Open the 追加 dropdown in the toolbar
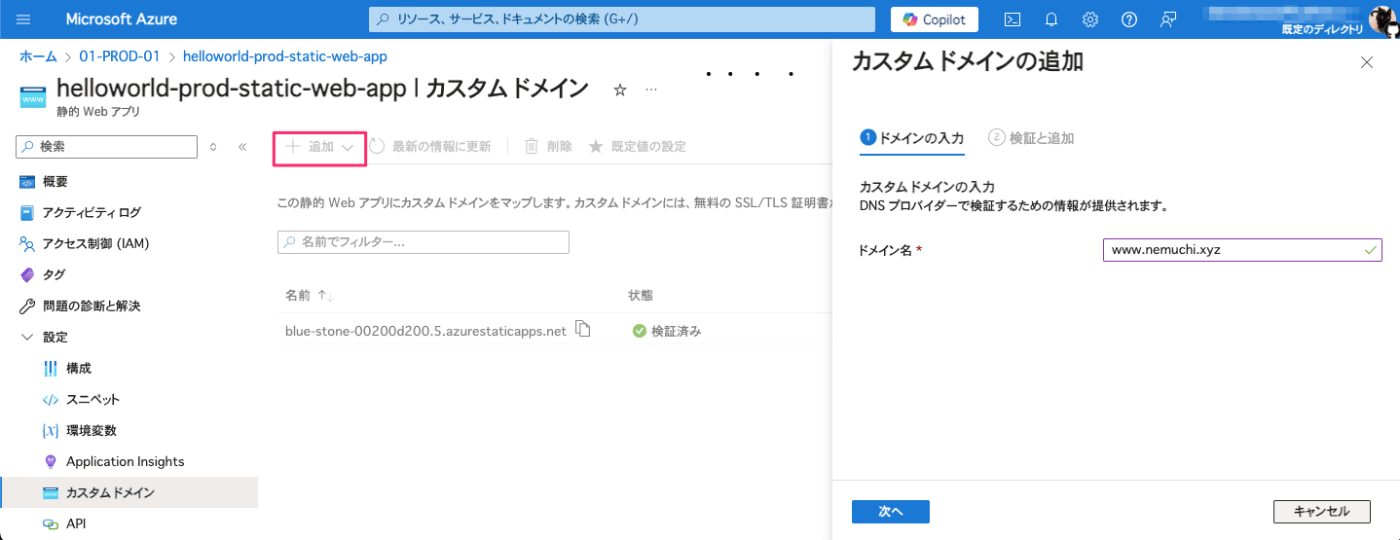Image resolution: width=1400 pixels, height=540 pixels. point(320,146)
